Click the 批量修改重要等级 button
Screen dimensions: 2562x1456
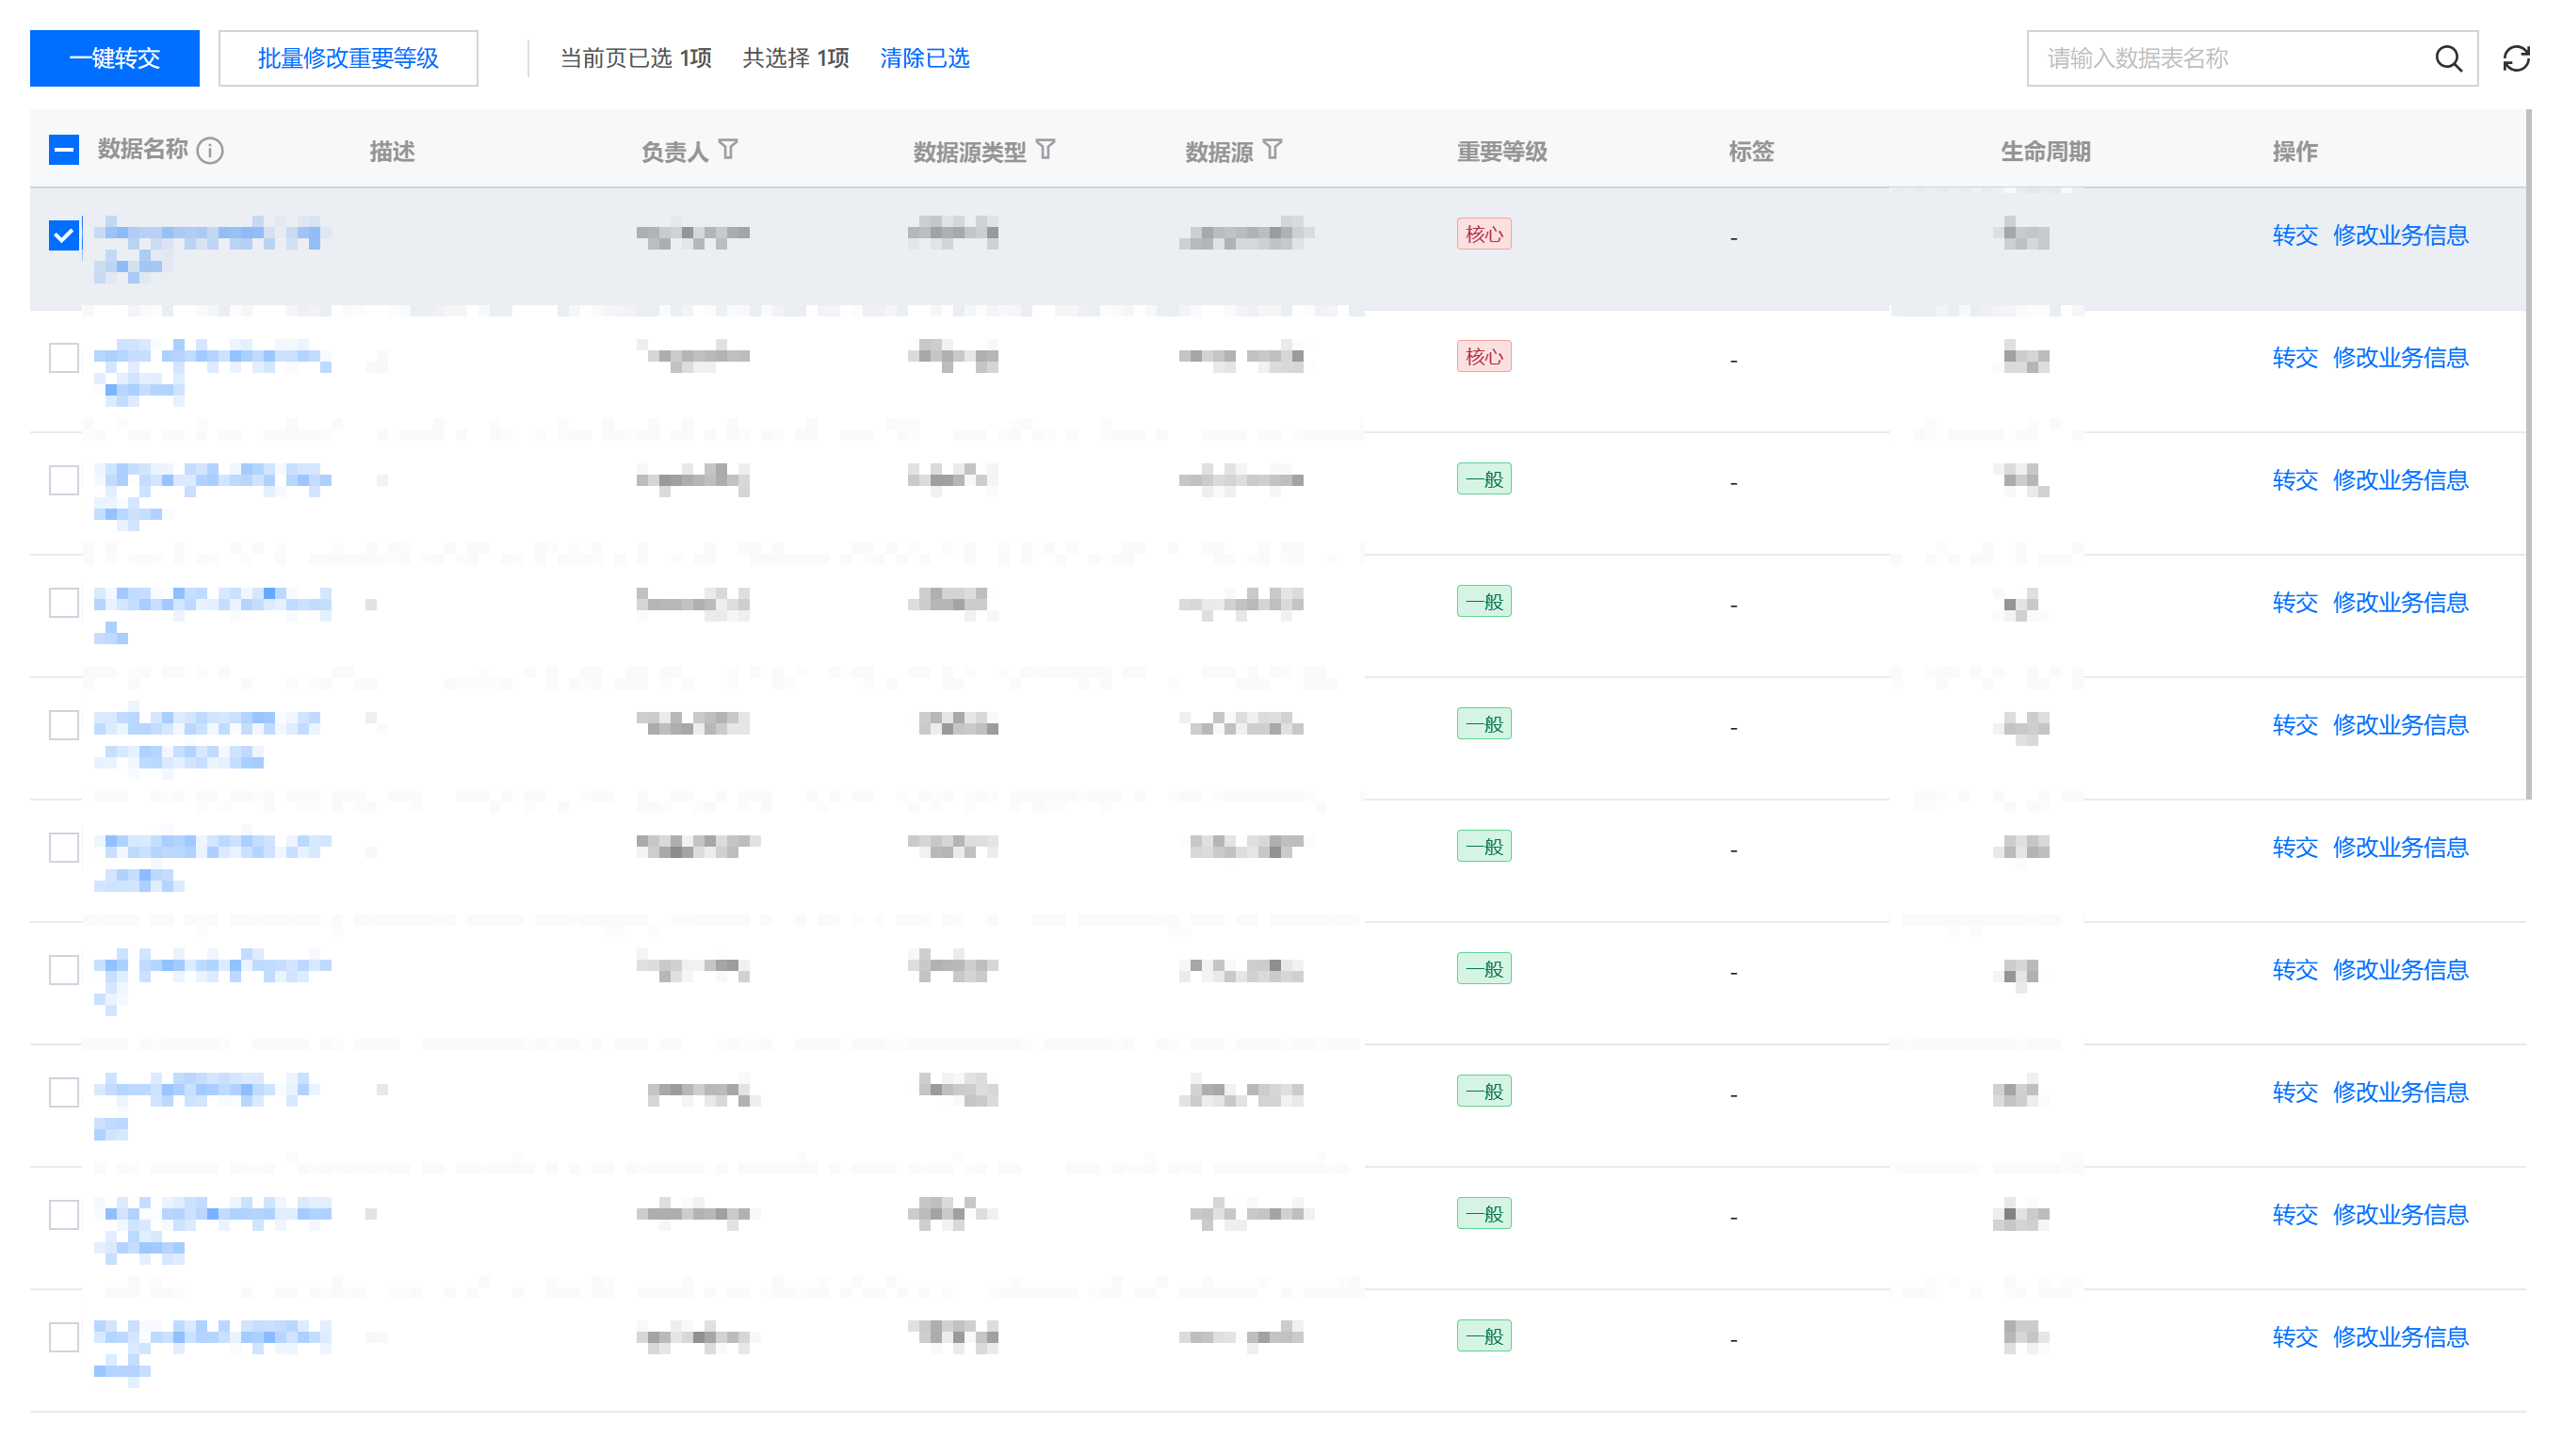click(x=348, y=59)
